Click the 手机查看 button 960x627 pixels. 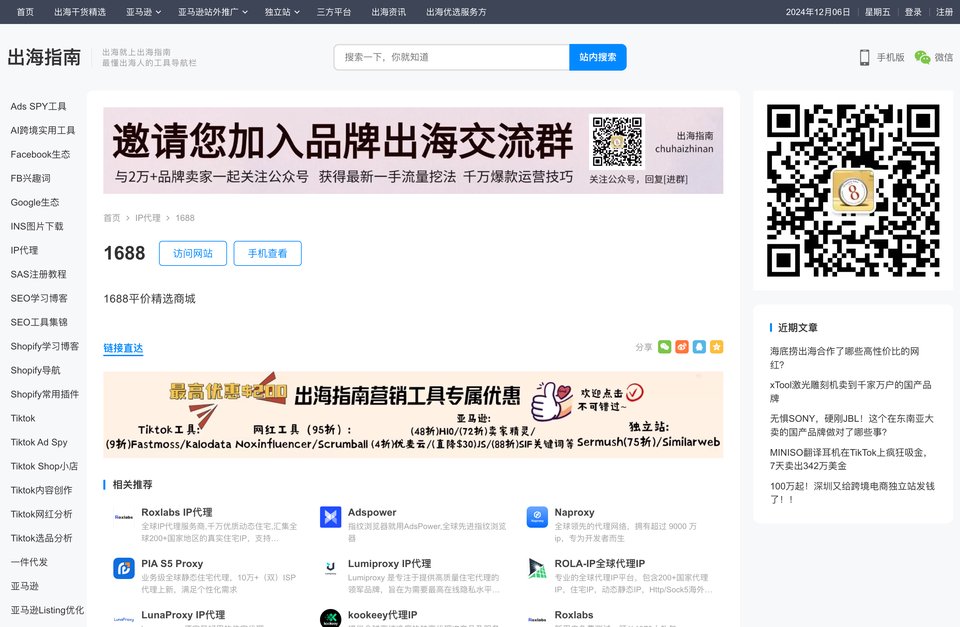[x=268, y=253]
